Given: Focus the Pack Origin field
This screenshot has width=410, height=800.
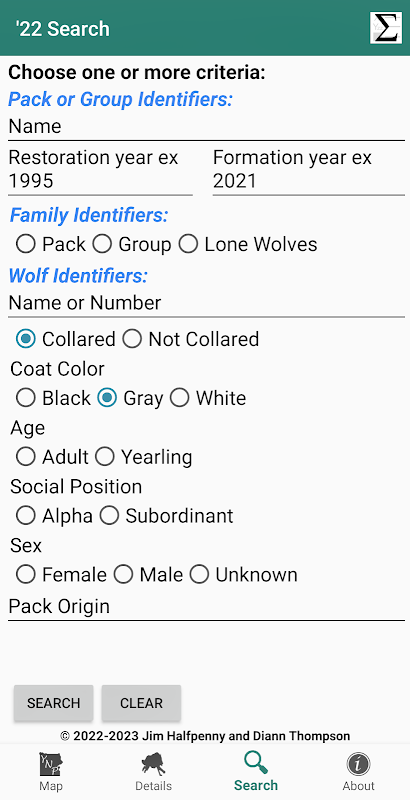Looking at the screenshot, I should [207, 607].
